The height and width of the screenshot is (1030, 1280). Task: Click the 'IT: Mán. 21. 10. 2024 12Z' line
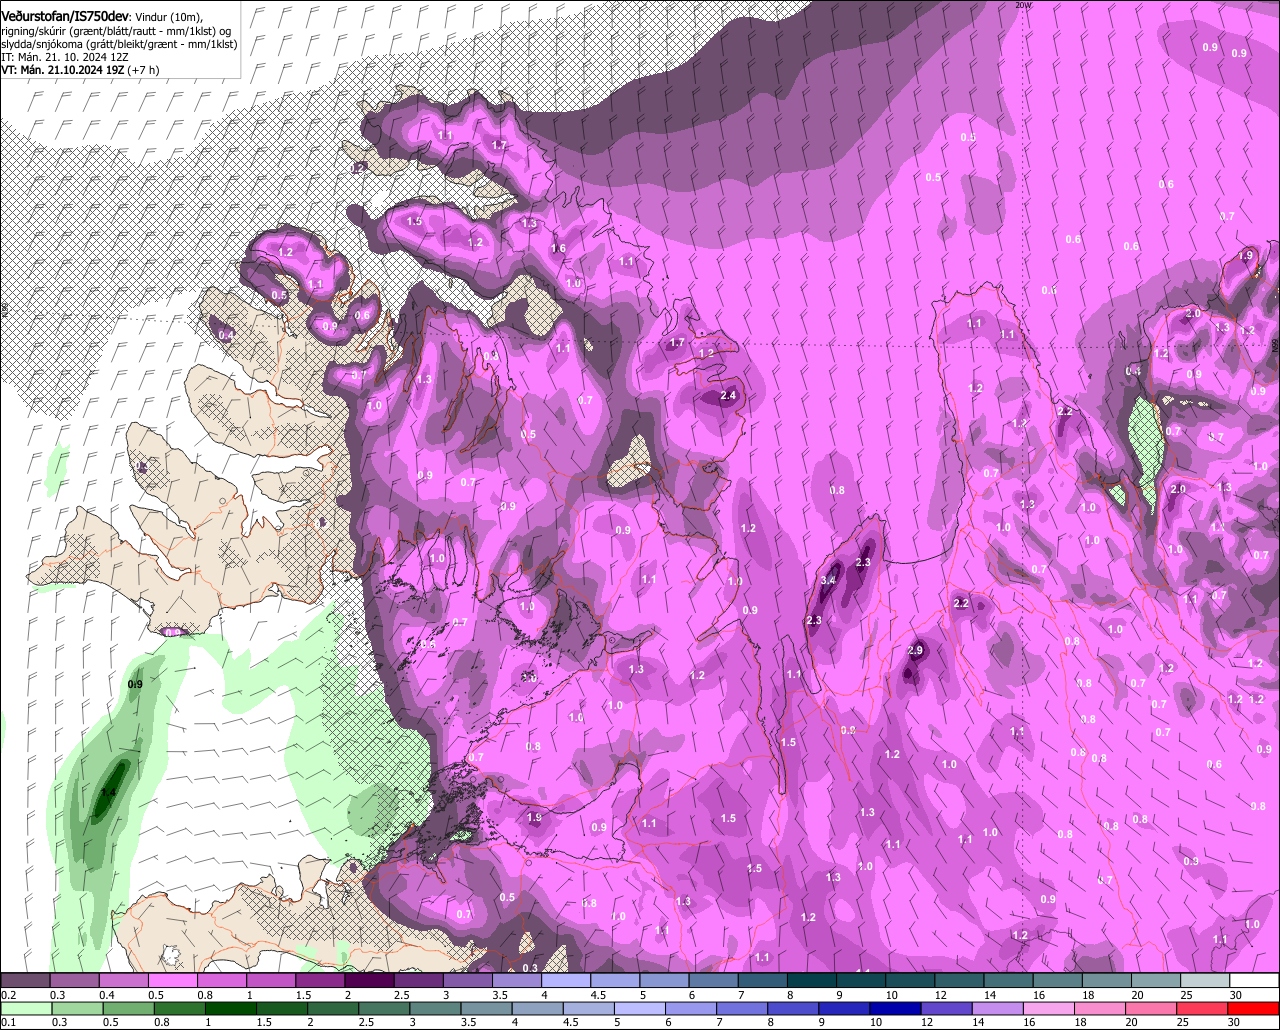63,58
